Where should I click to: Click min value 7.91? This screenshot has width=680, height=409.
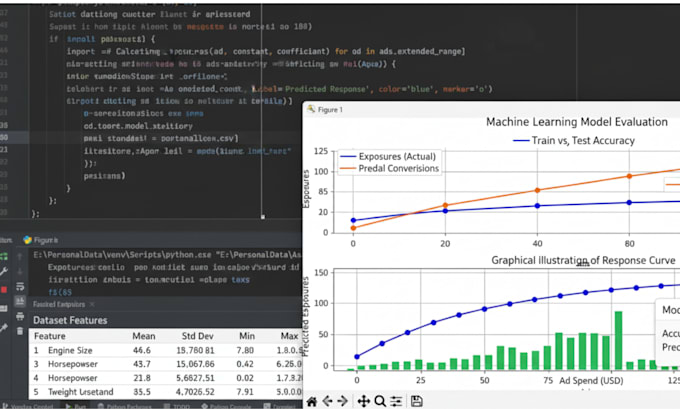pos(245,392)
